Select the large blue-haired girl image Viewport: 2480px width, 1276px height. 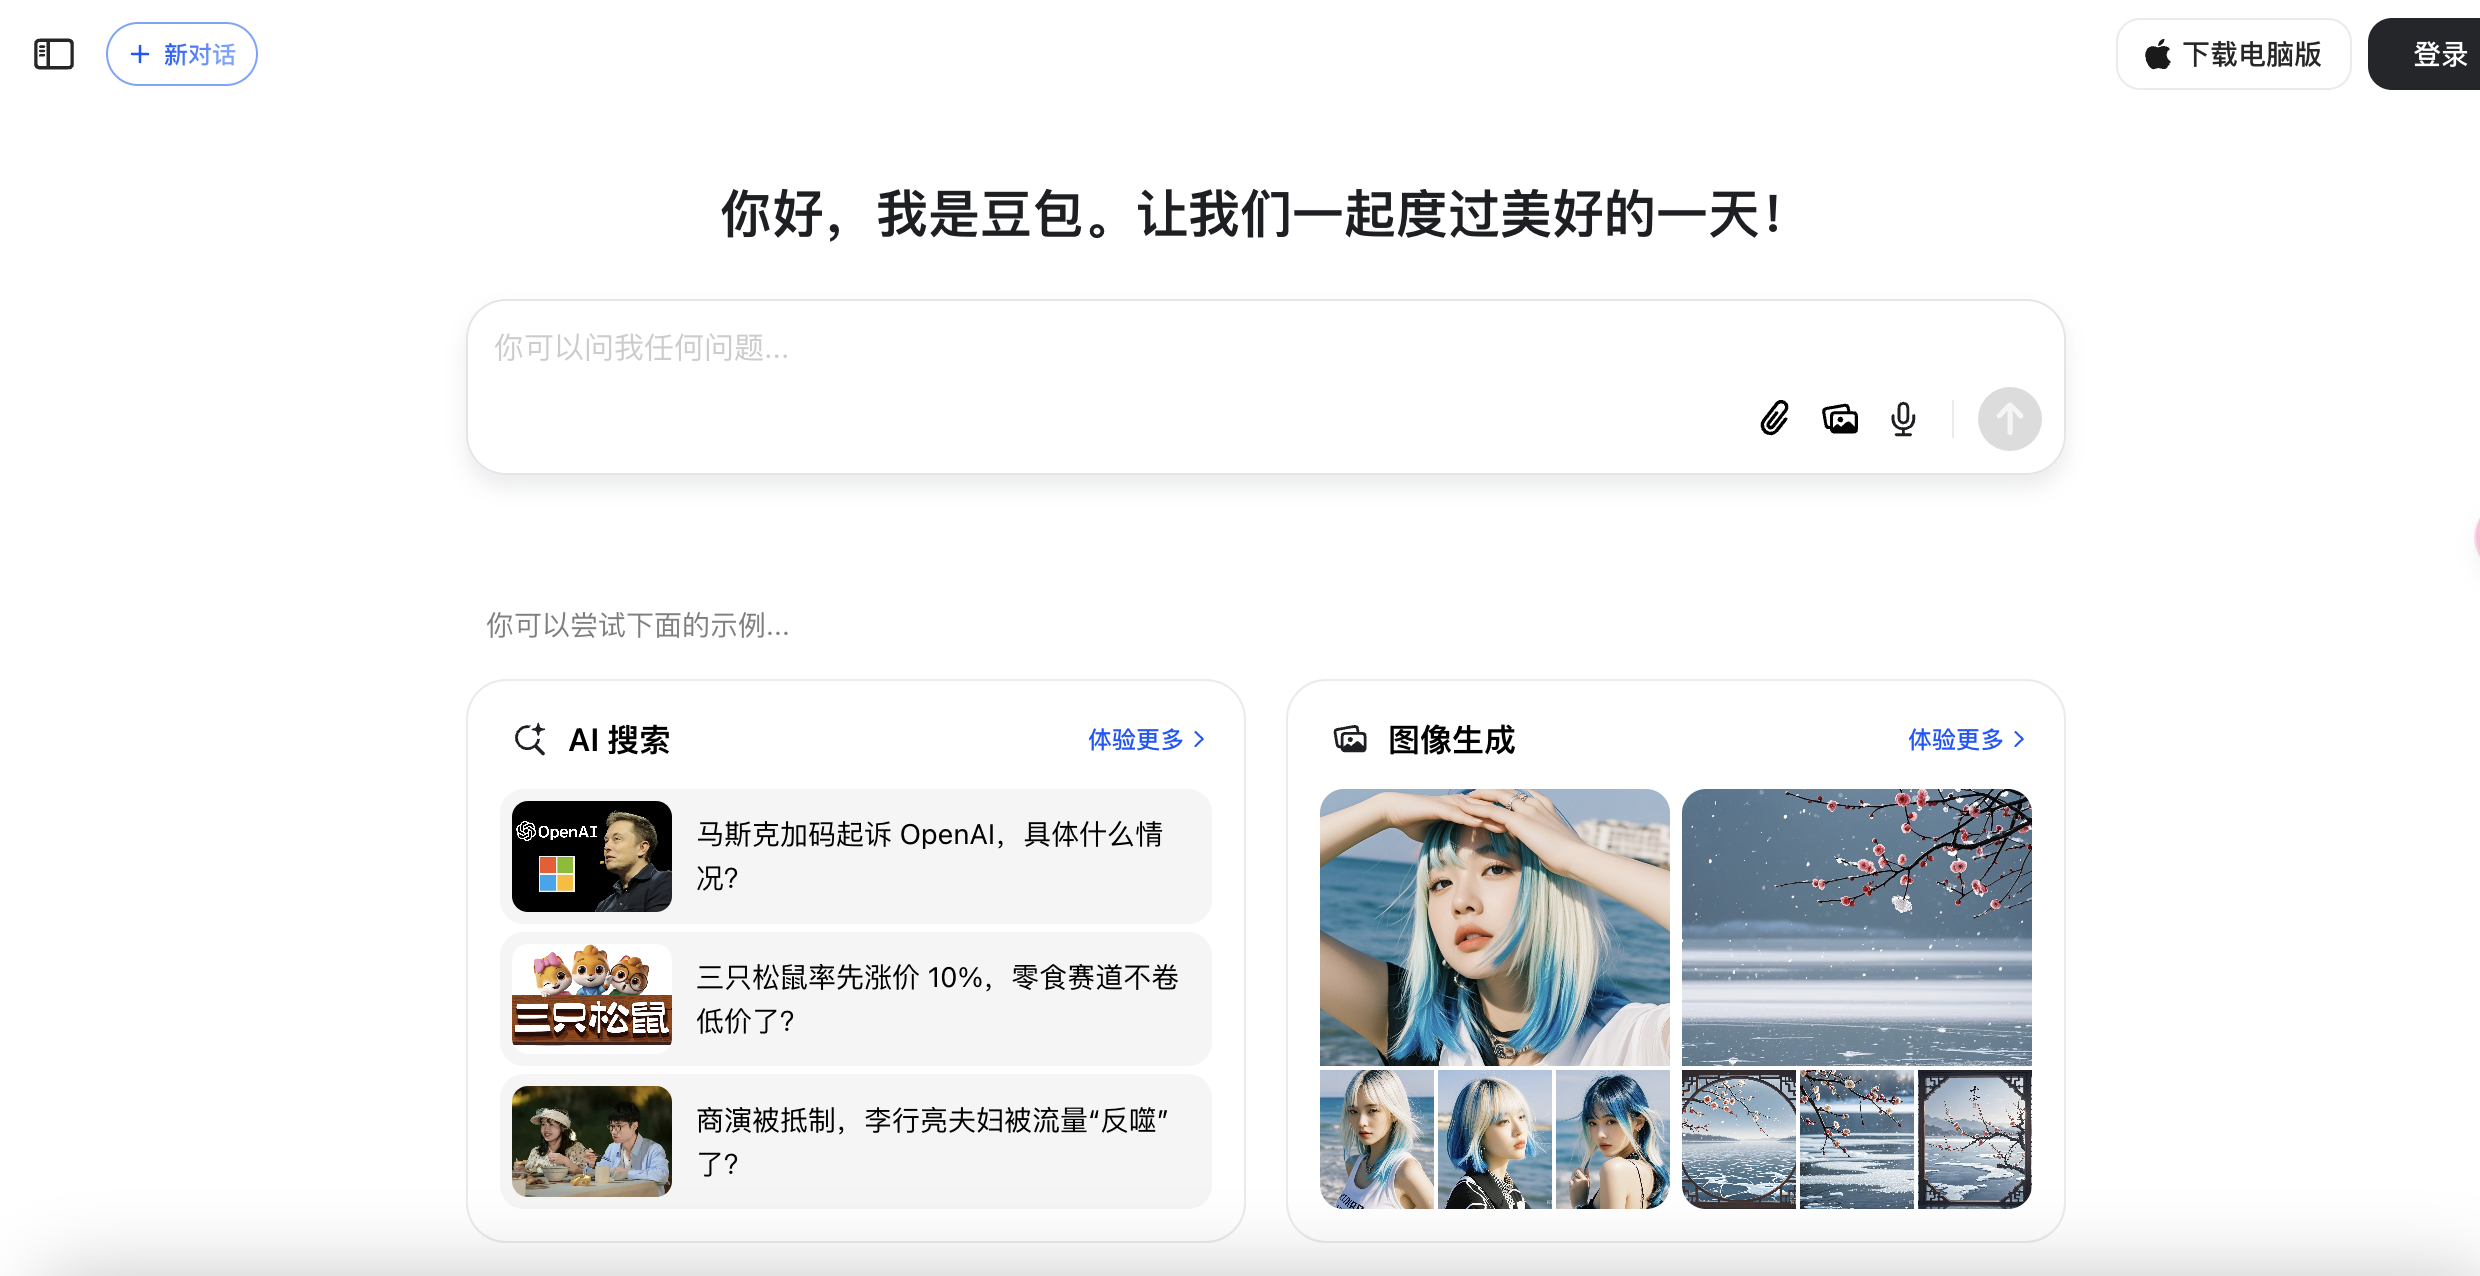click(x=1494, y=927)
